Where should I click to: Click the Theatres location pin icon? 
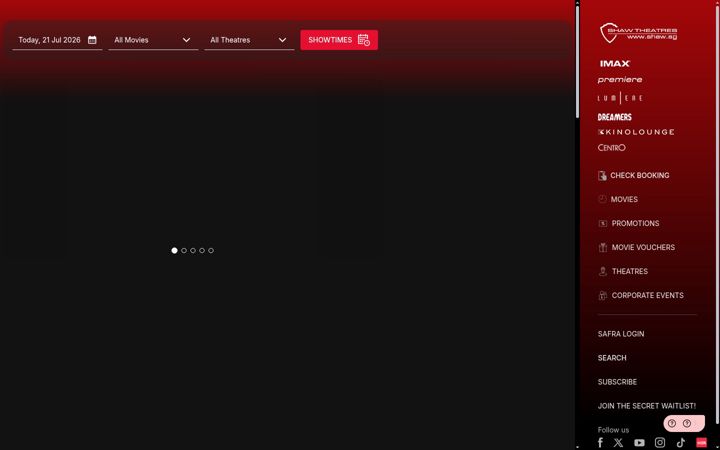tap(603, 271)
